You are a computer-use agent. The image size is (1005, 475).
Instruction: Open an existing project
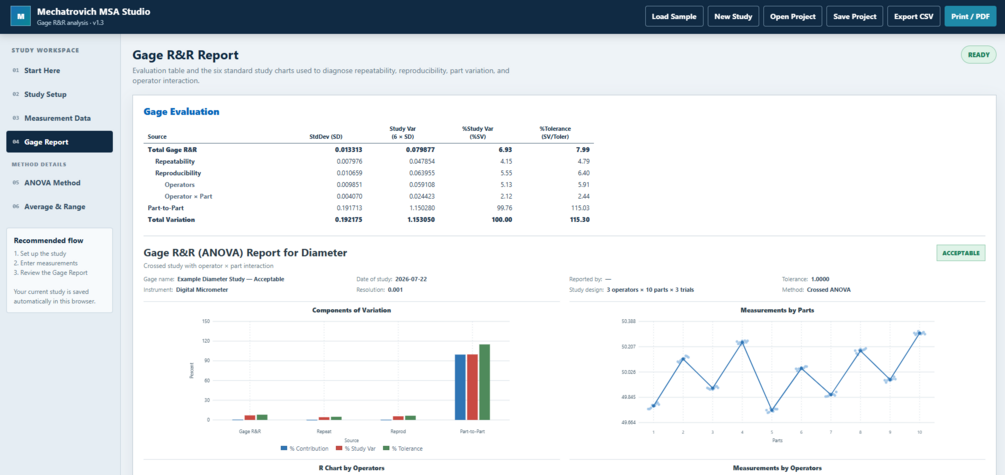[x=793, y=17]
